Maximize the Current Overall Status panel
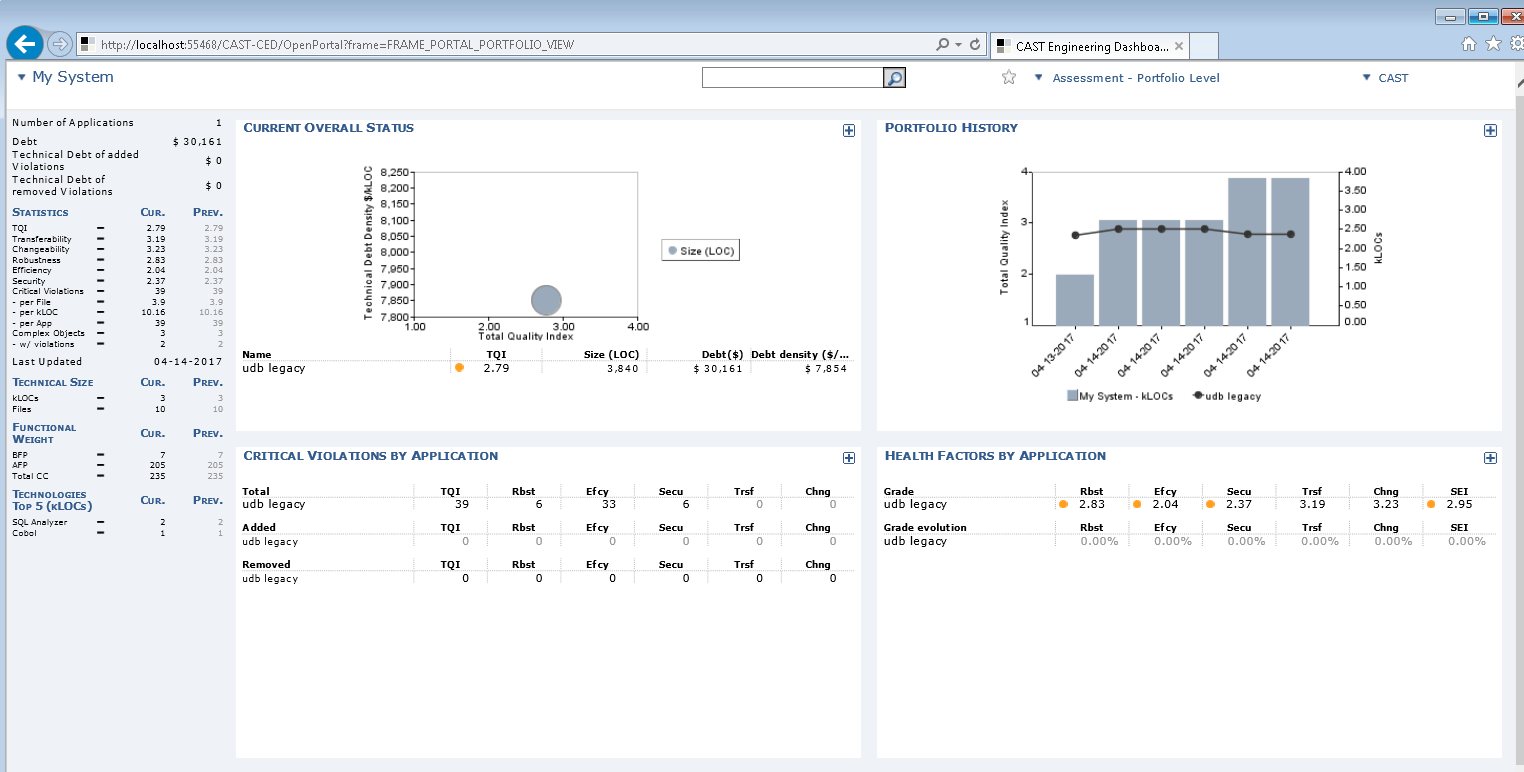The image size is (1524, 772). point(849,131)
